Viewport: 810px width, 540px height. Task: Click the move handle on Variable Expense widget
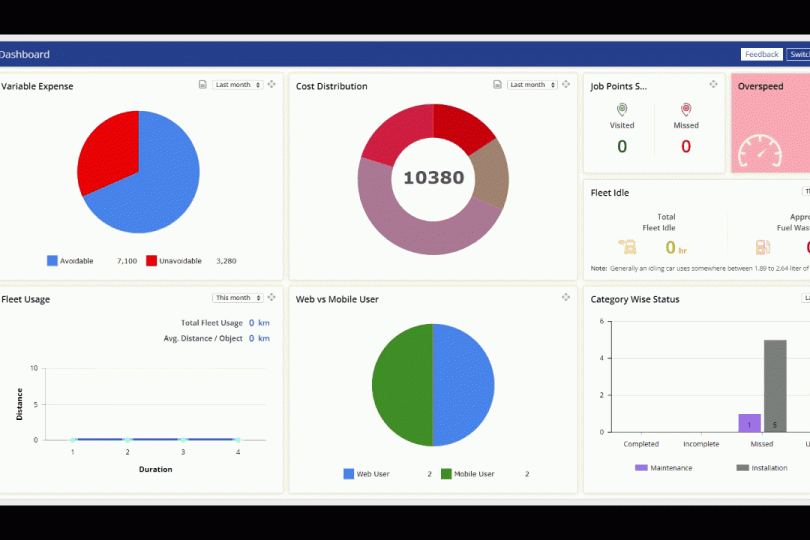pos(272,85)
